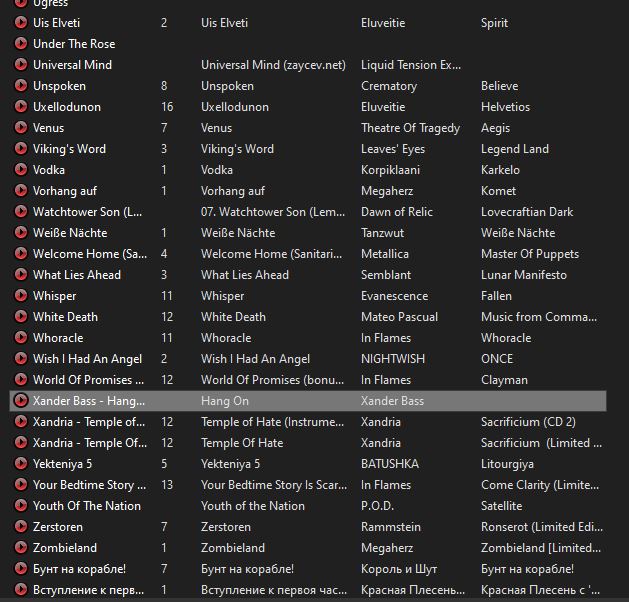
Task: Select the Sacrificium (CD 2) album cell
Action: coord(528,422)
